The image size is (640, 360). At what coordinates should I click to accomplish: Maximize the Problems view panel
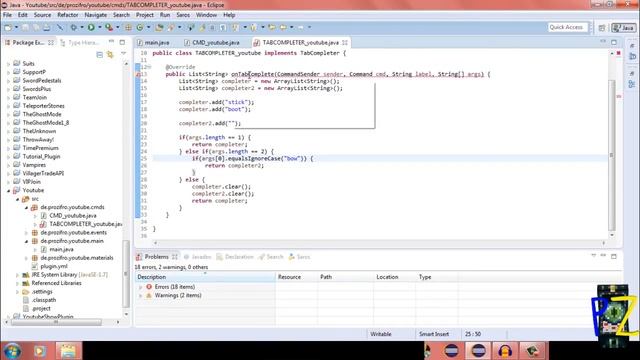coord(614,256)
